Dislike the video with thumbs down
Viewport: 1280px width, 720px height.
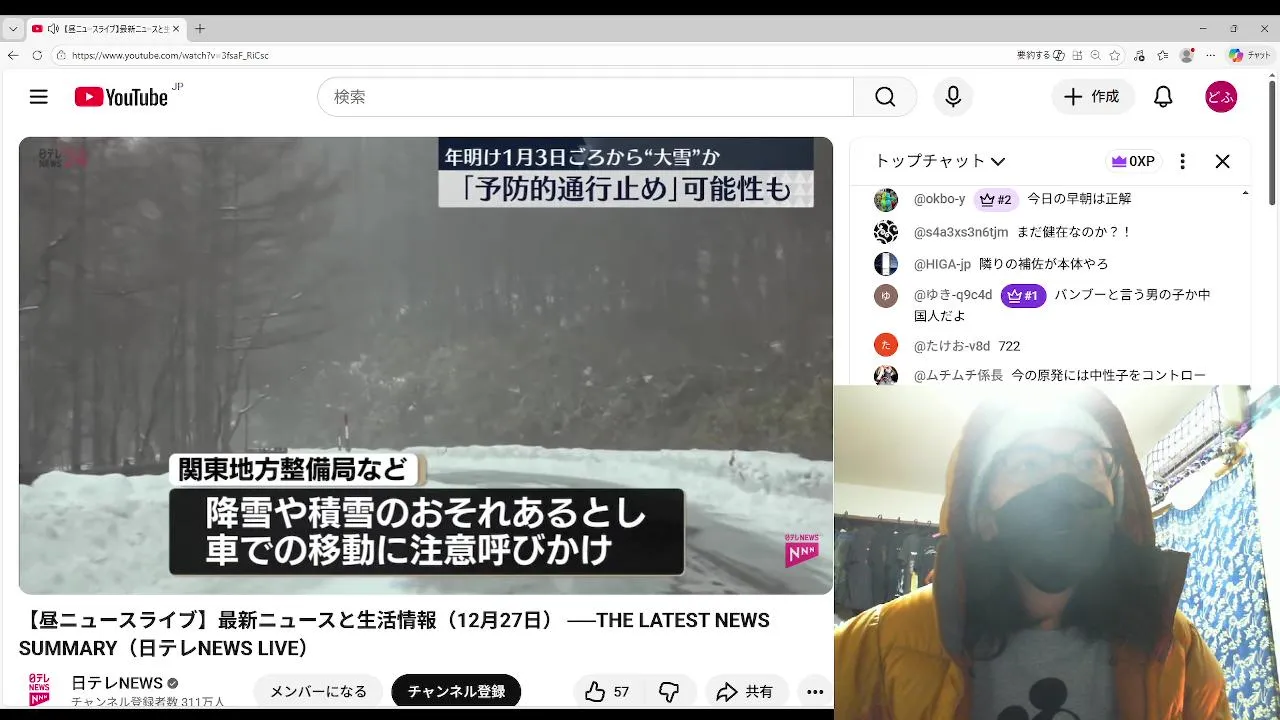(x=669, y=692)
